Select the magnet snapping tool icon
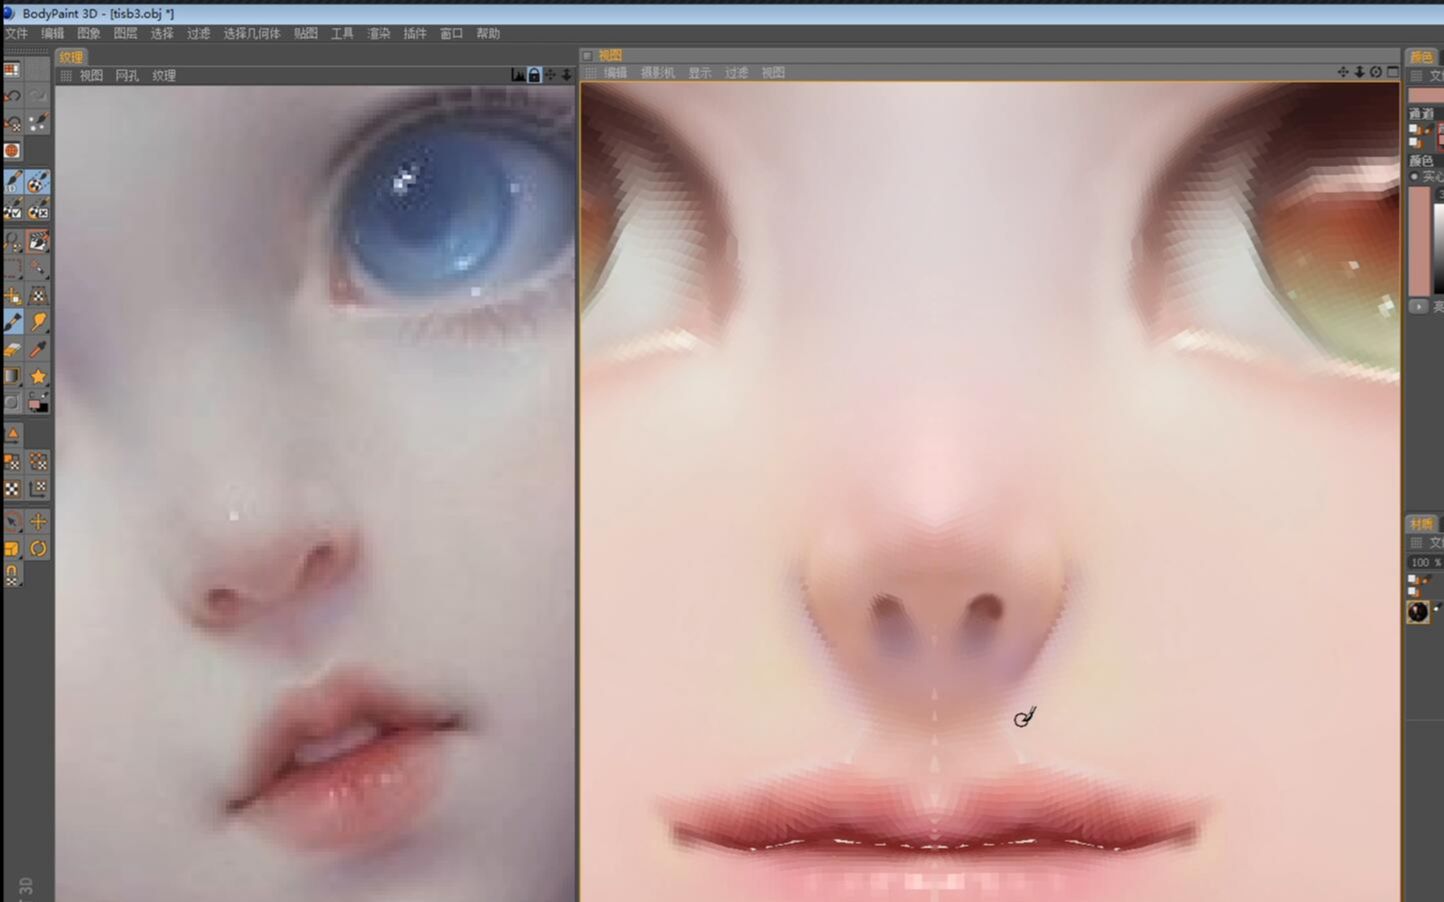 pyautogui.click(x=12, y=575)
